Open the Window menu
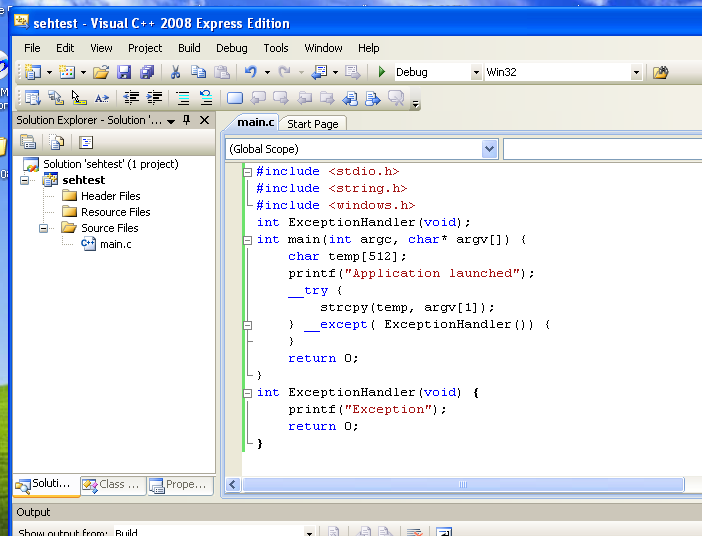The width and height of the screenshot is (702, 536). point(323,48)
